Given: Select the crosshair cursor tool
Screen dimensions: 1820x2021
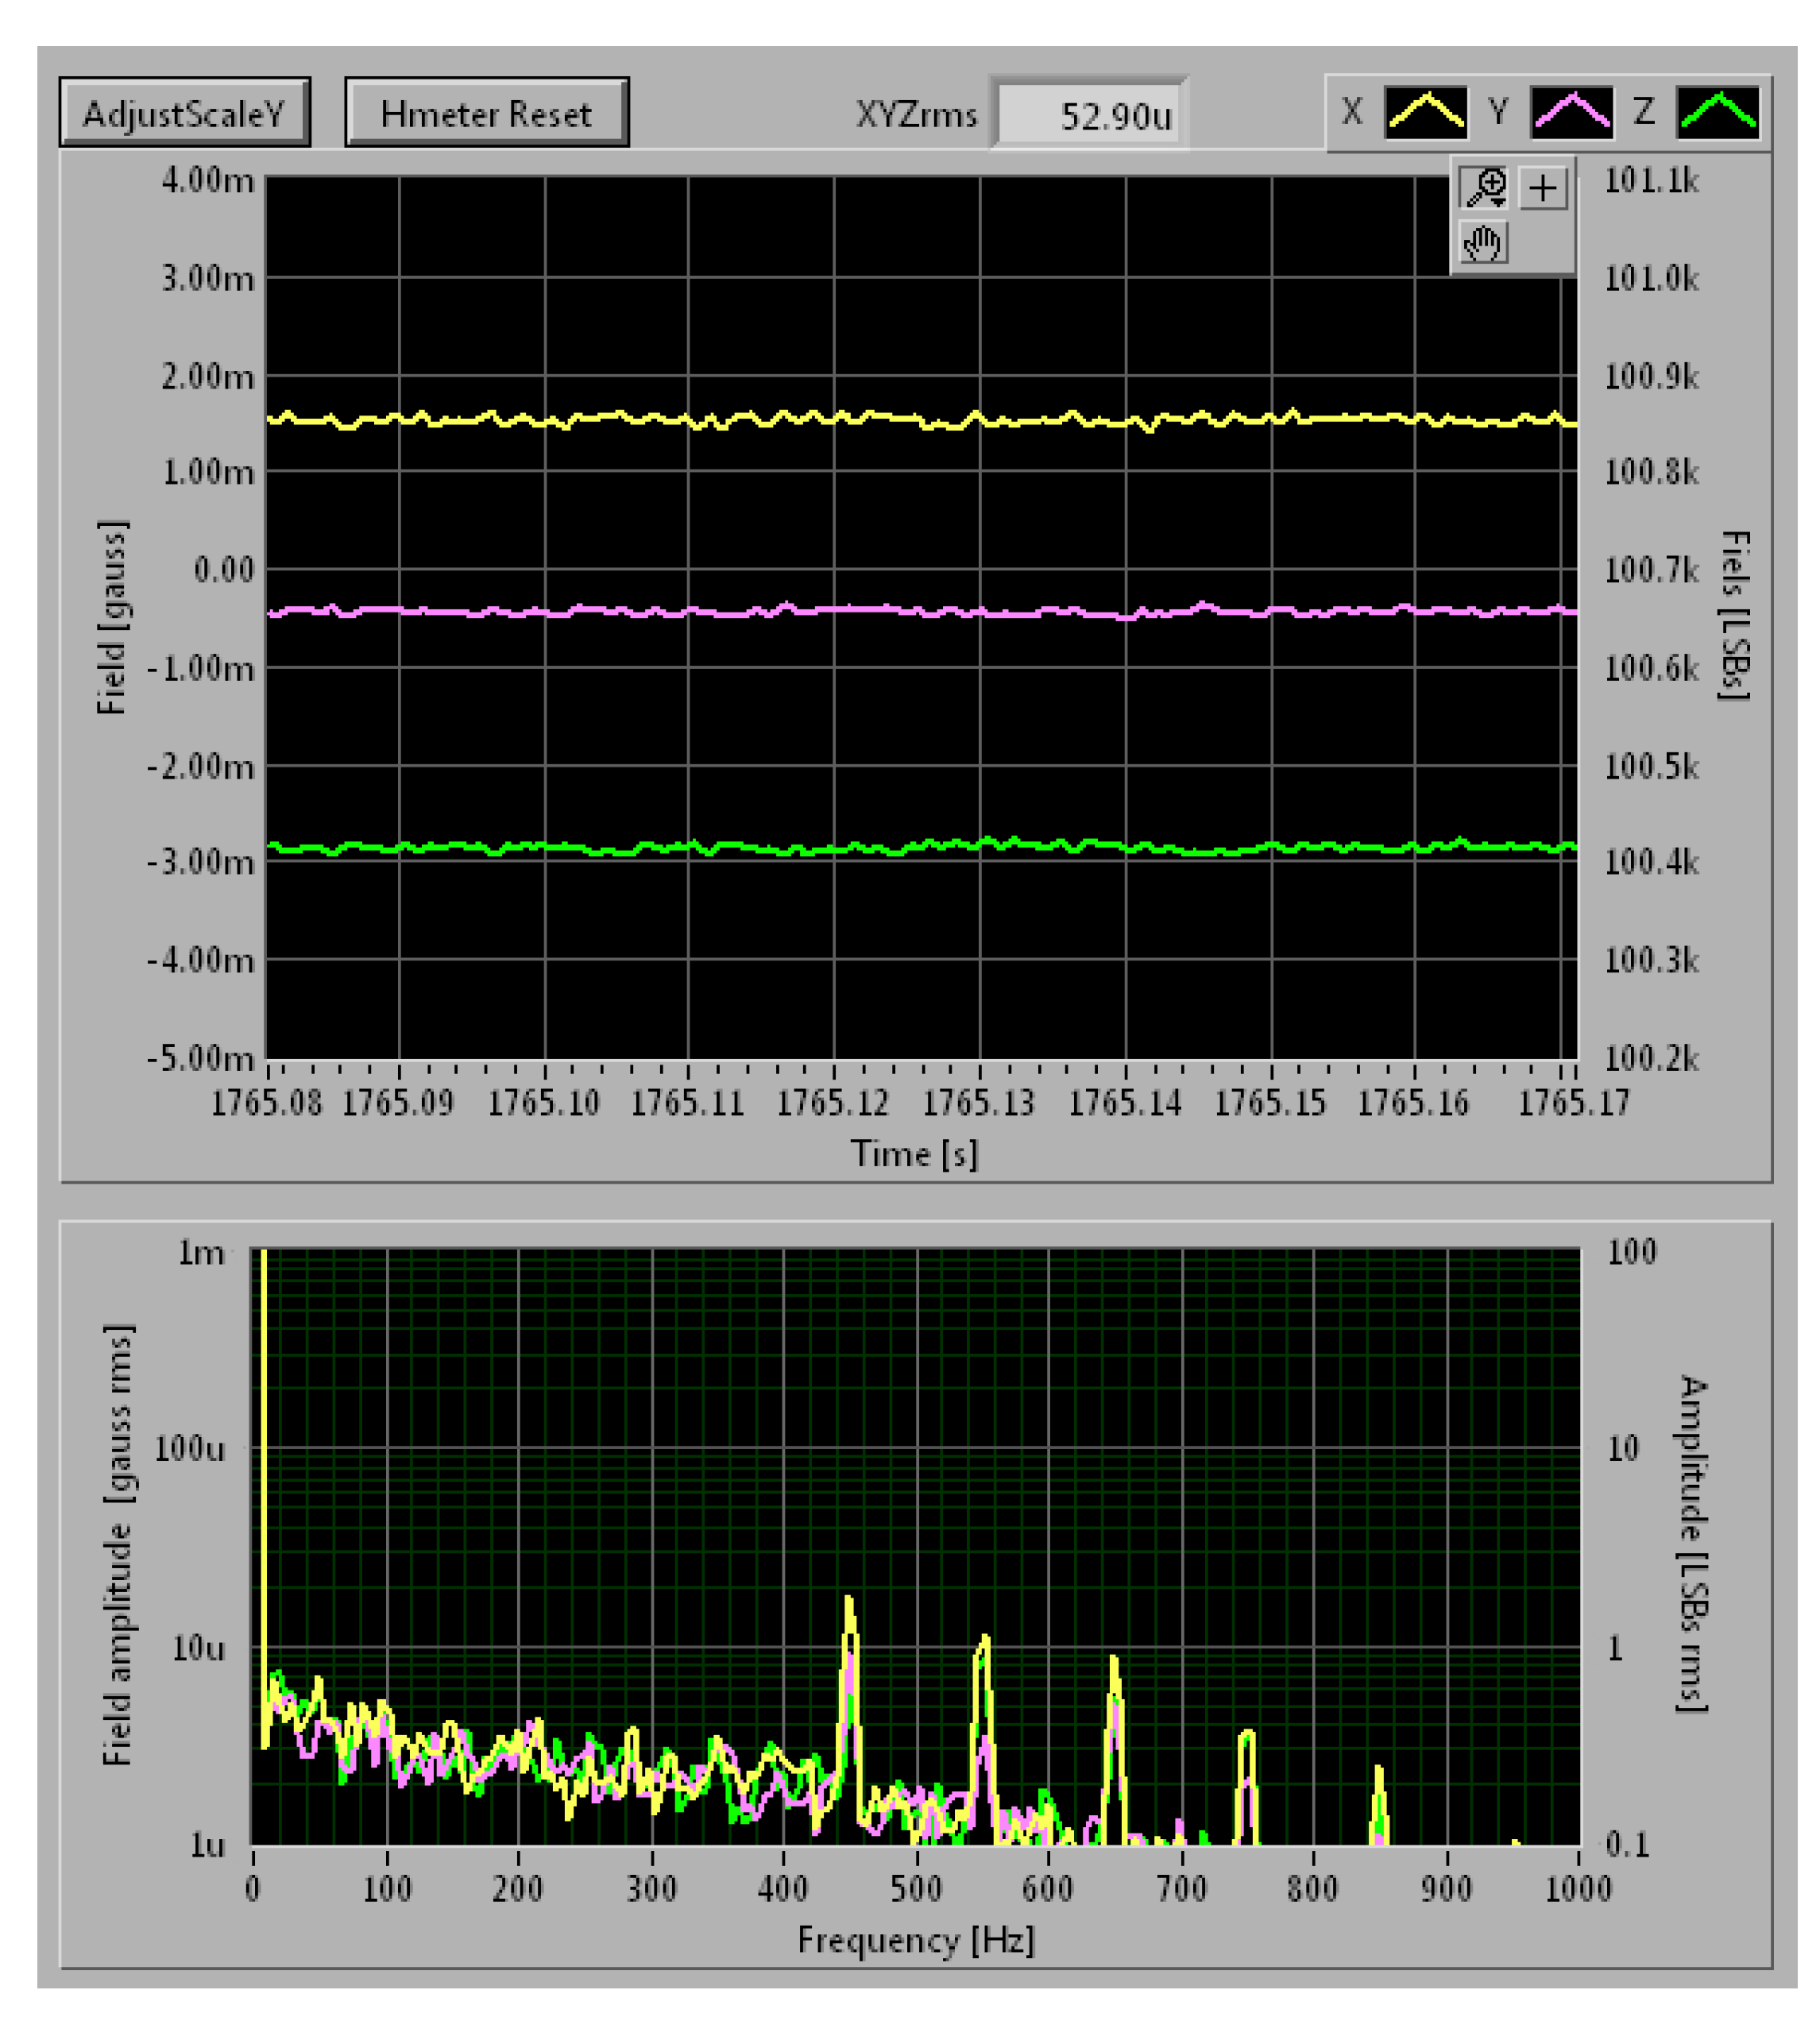Looking at the screenshot, I should click(x=1543, y=188).
